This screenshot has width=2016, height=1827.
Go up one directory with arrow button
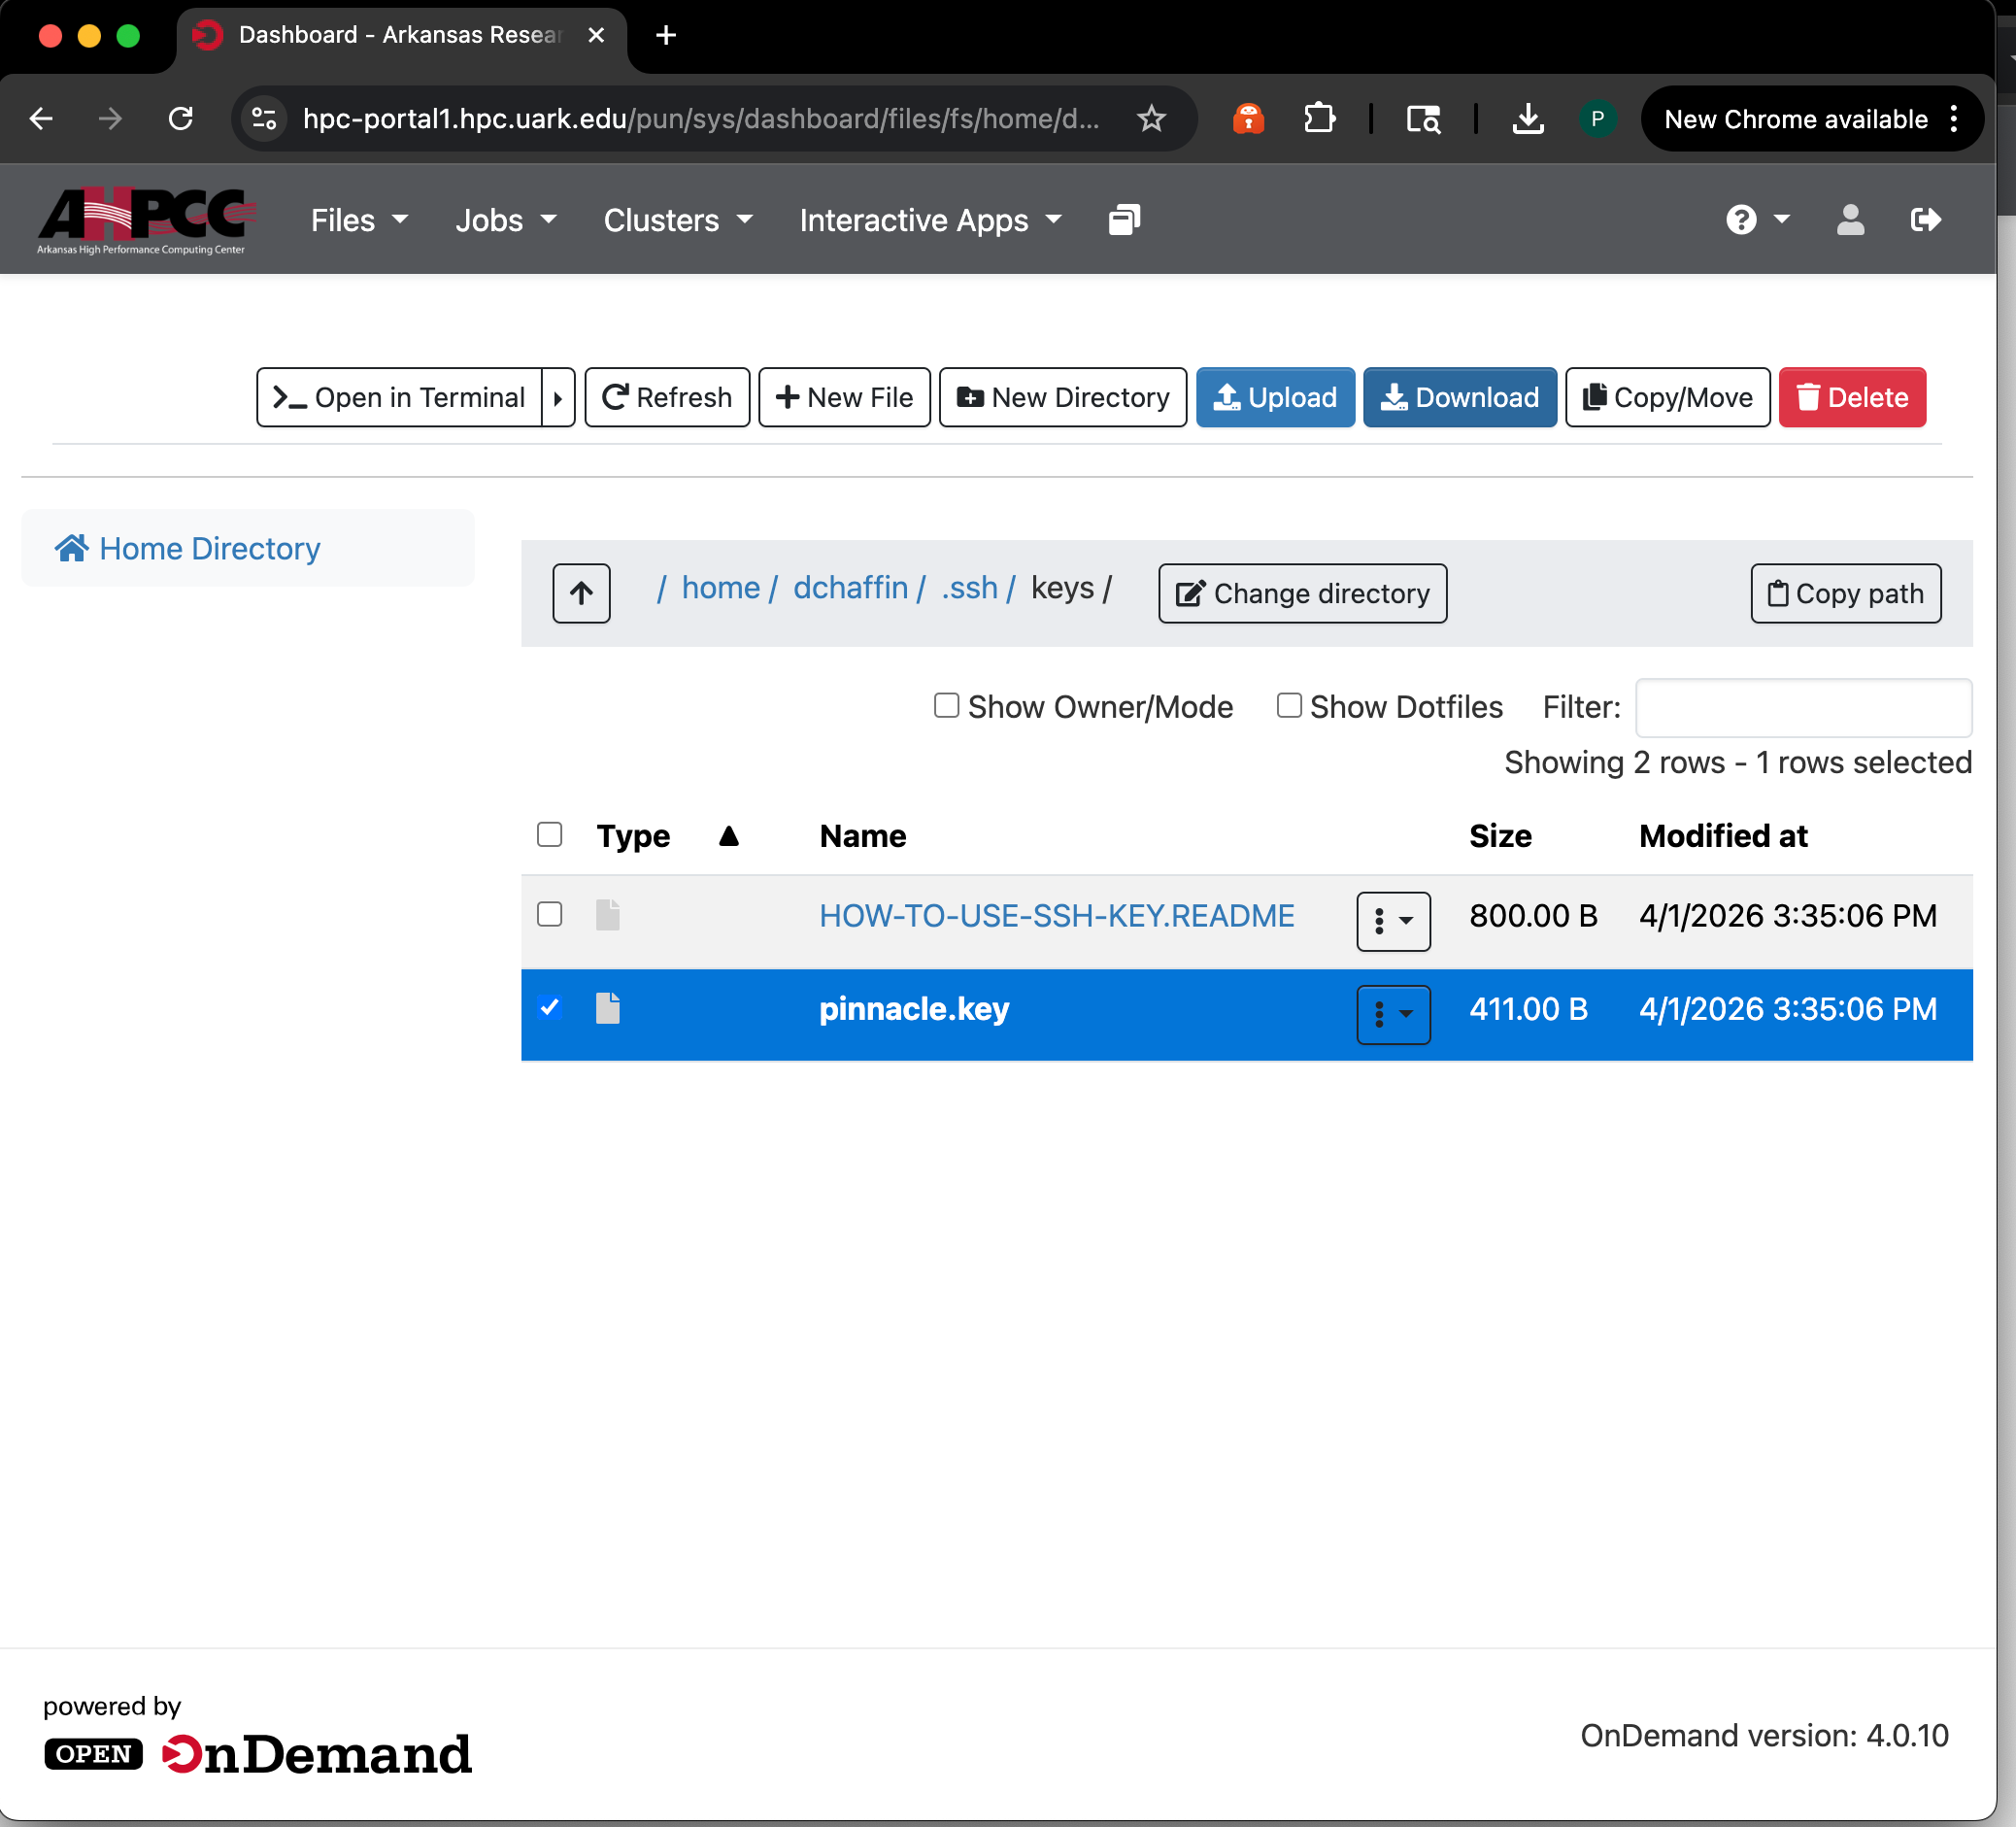pyautogui.click(x=581, y=593)
